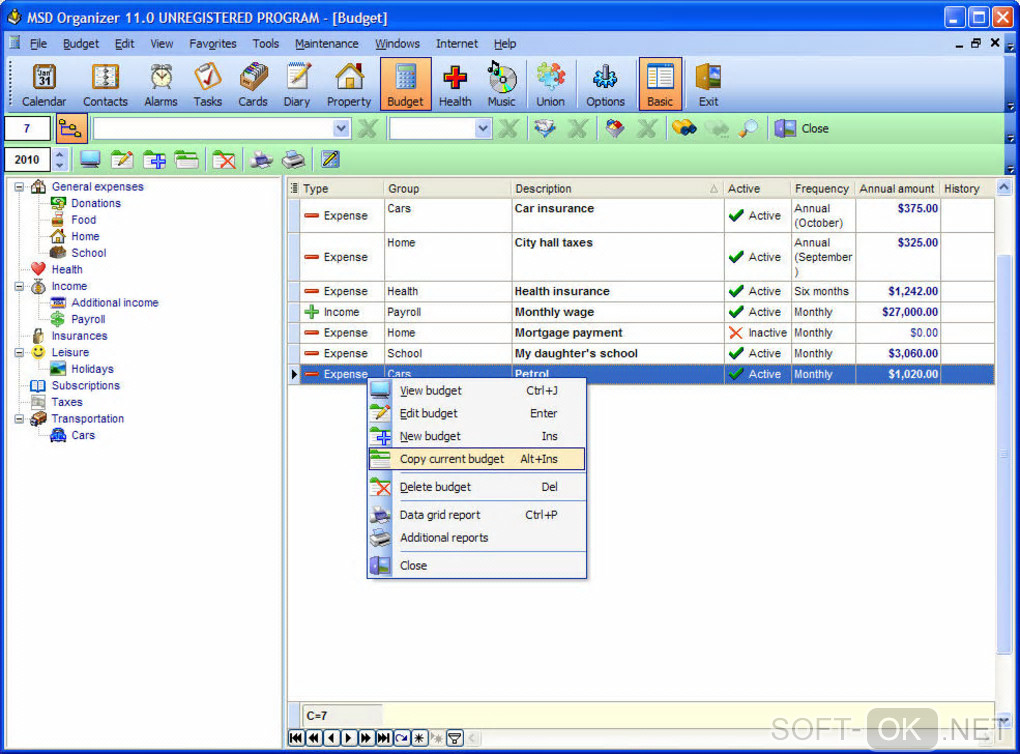Choose New budget in context menu
This screenshot has height=754, width=1020.
(477, 436)
